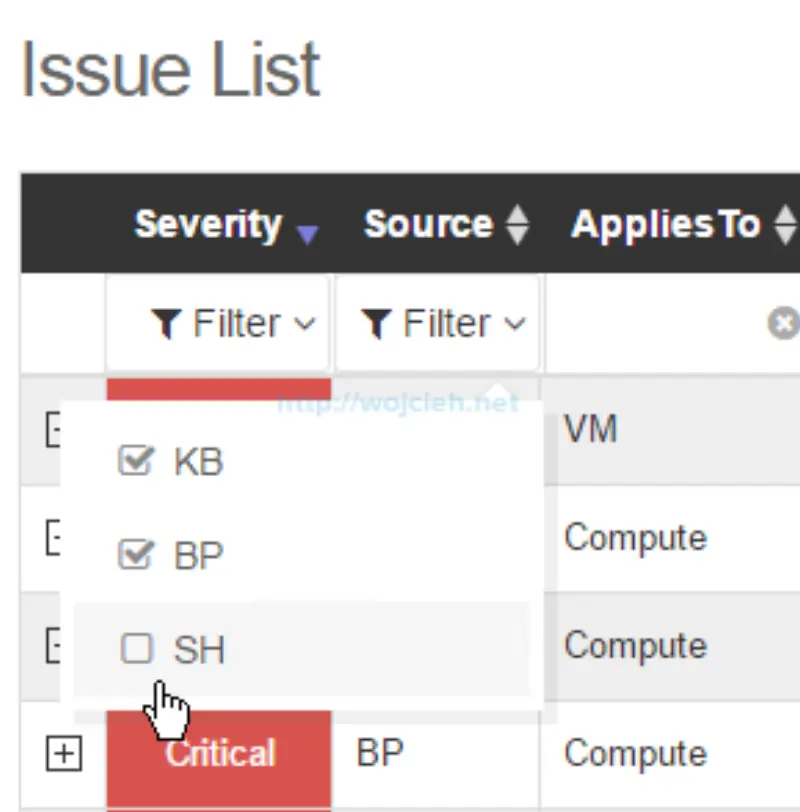Click the funnel icon in Severity filter

(x=166, y=323)
